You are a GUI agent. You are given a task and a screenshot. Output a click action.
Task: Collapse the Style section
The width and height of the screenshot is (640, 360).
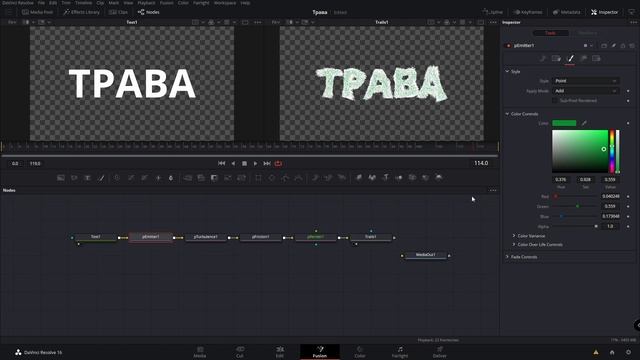click(507, 71)
